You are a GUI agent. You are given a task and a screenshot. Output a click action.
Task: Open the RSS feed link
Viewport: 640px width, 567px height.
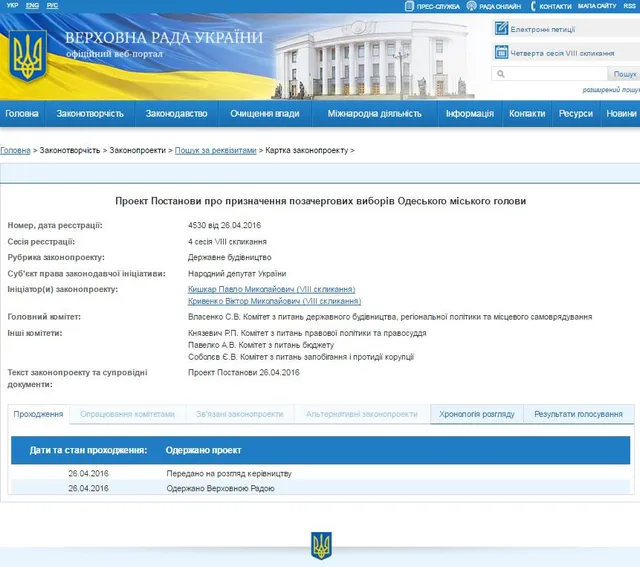tap(629, 6)
